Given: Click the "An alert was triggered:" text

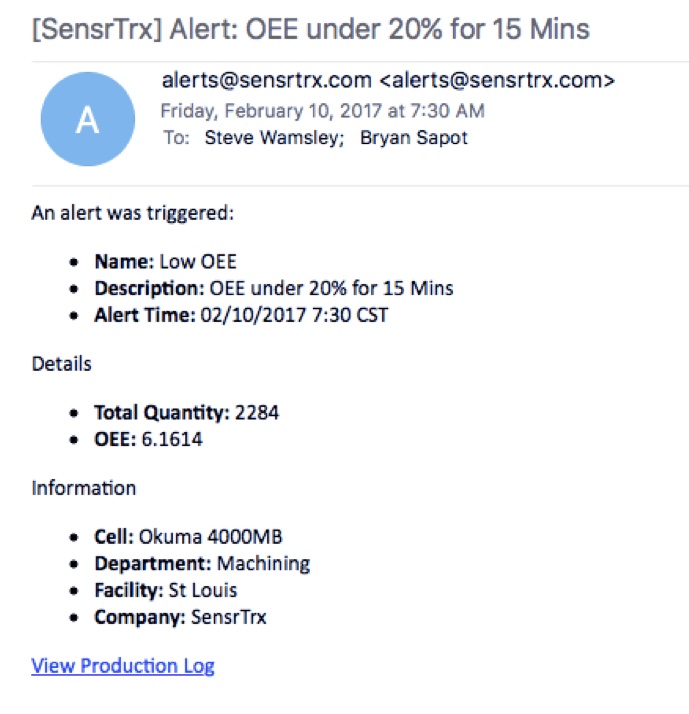Looking at the screenshot, I should click(x=133, y=213).
